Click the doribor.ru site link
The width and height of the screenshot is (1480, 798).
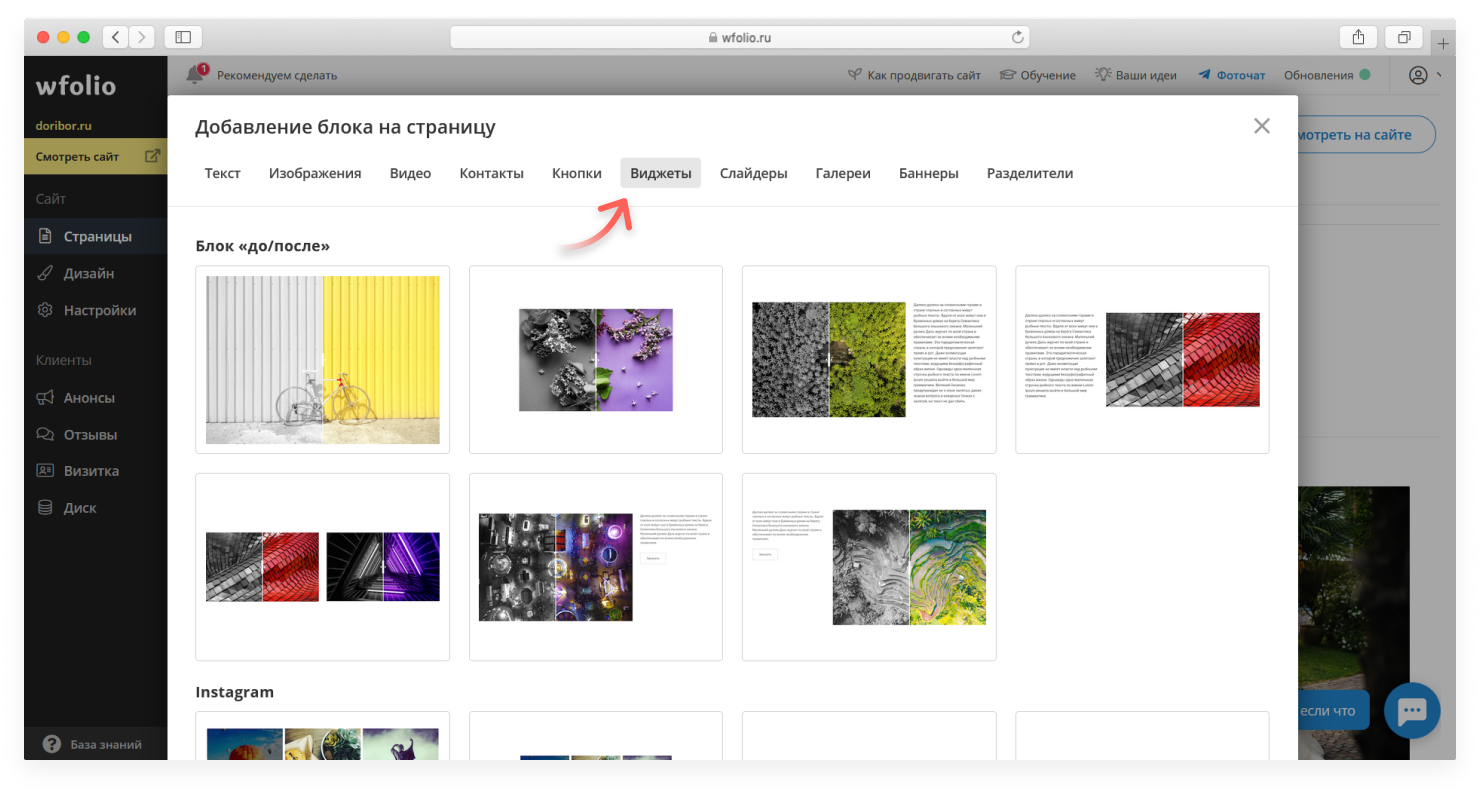click(x=64, y=126)
